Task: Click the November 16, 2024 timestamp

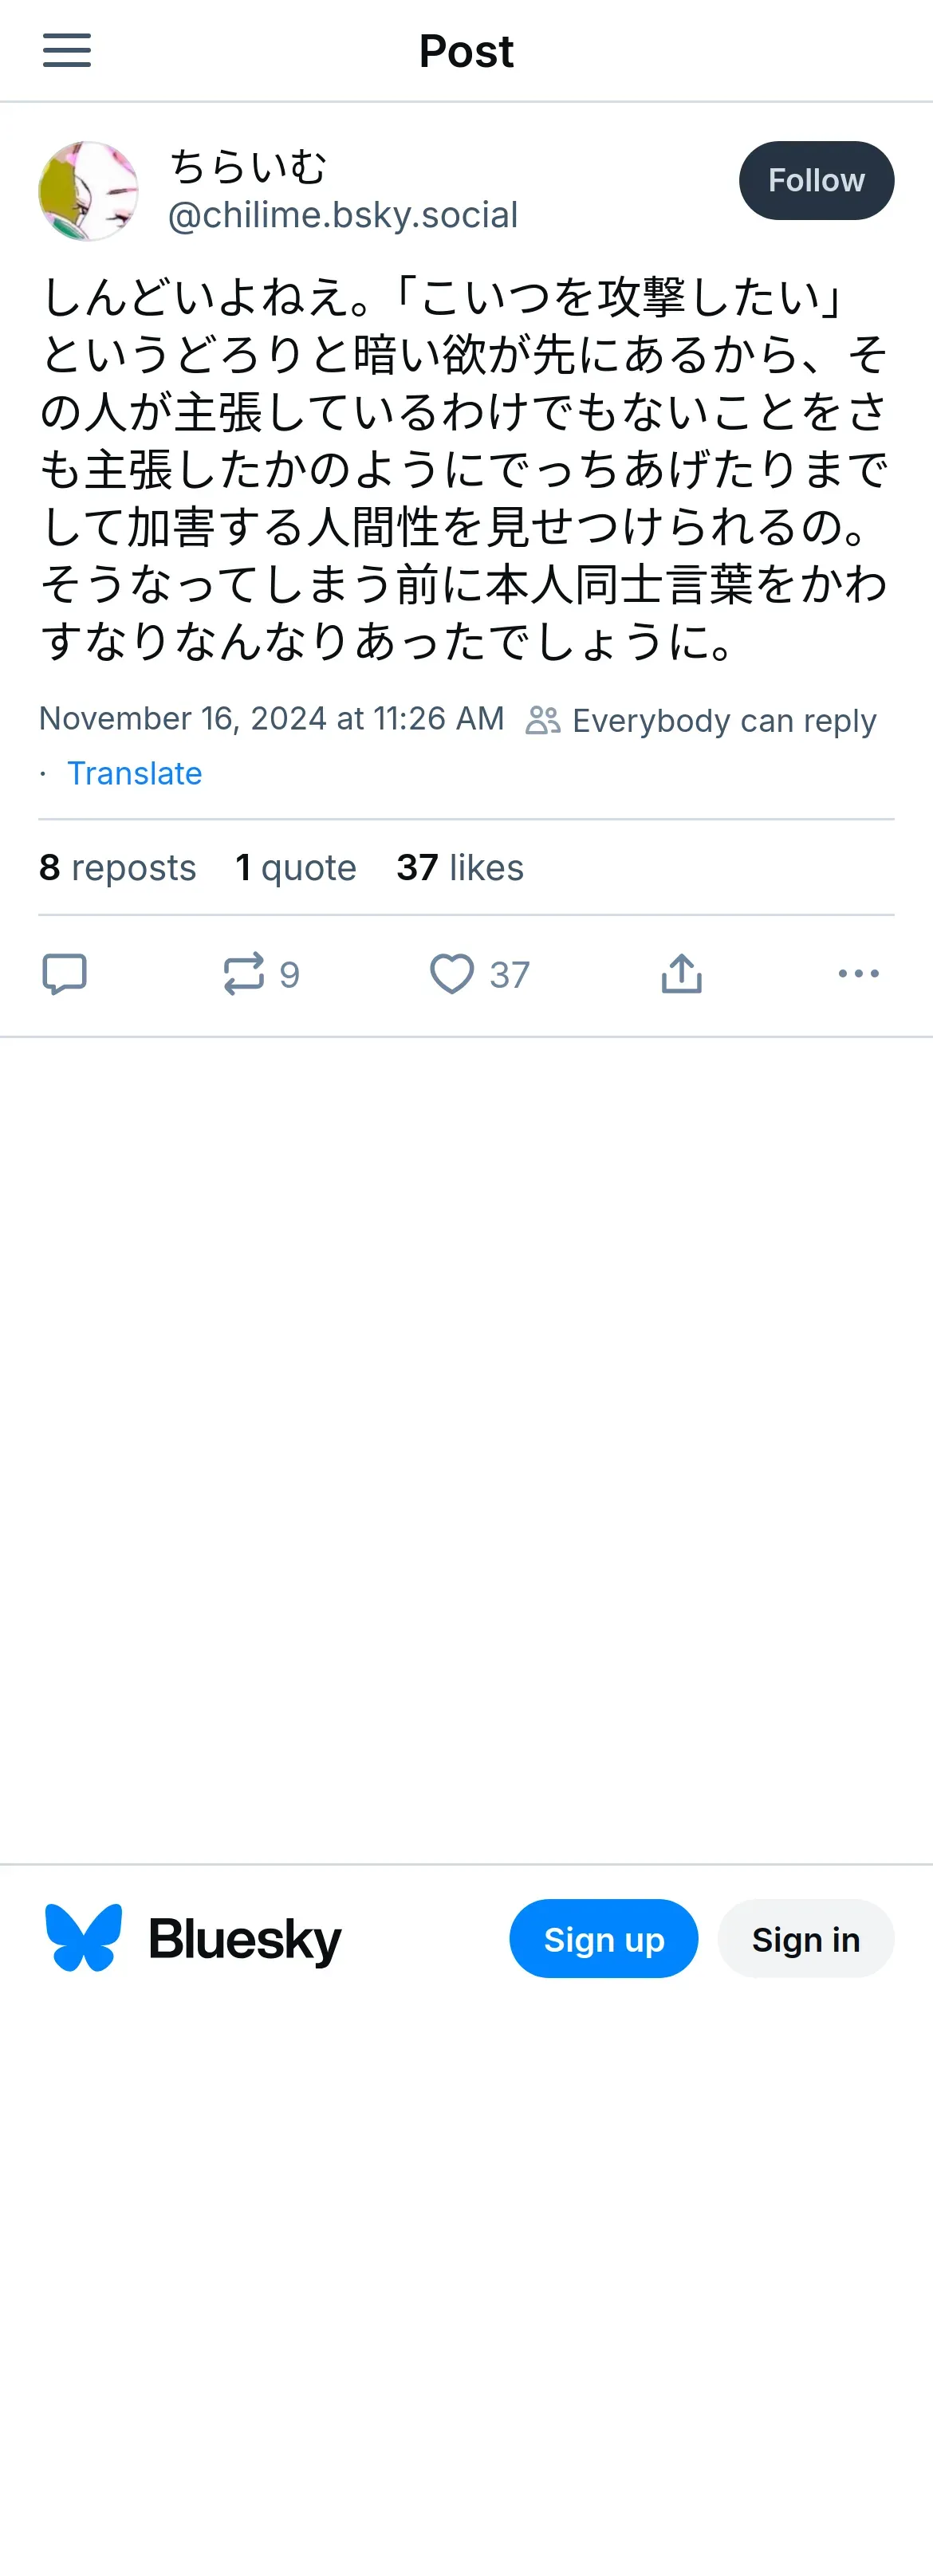Action: (271, 718)
